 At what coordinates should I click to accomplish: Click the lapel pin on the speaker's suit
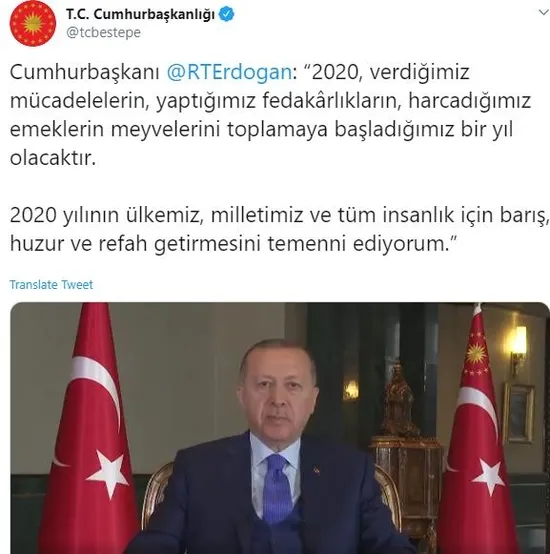coord(315,470)
